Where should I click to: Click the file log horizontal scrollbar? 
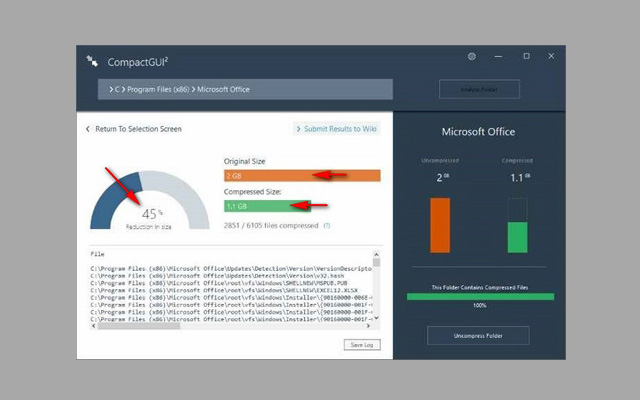(230, 325)
